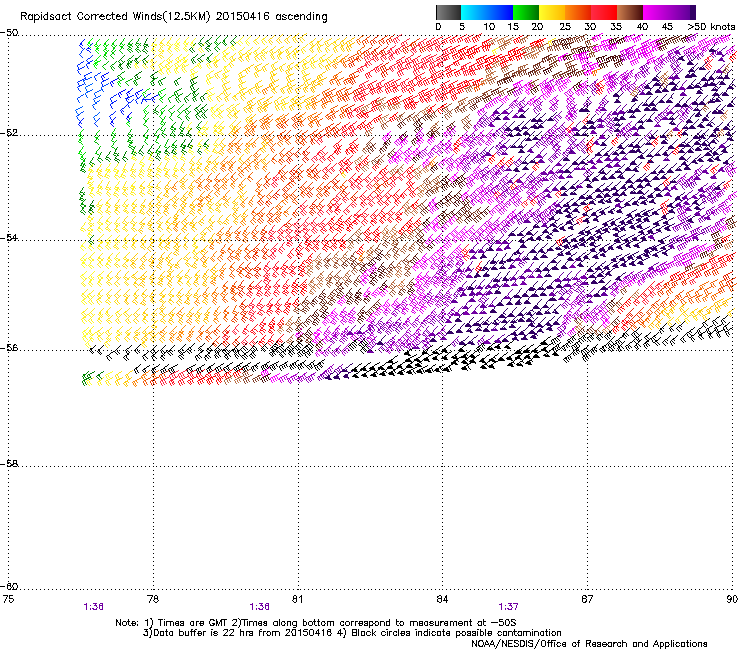Click longitude axis label '81'

[x=297, y=599]
